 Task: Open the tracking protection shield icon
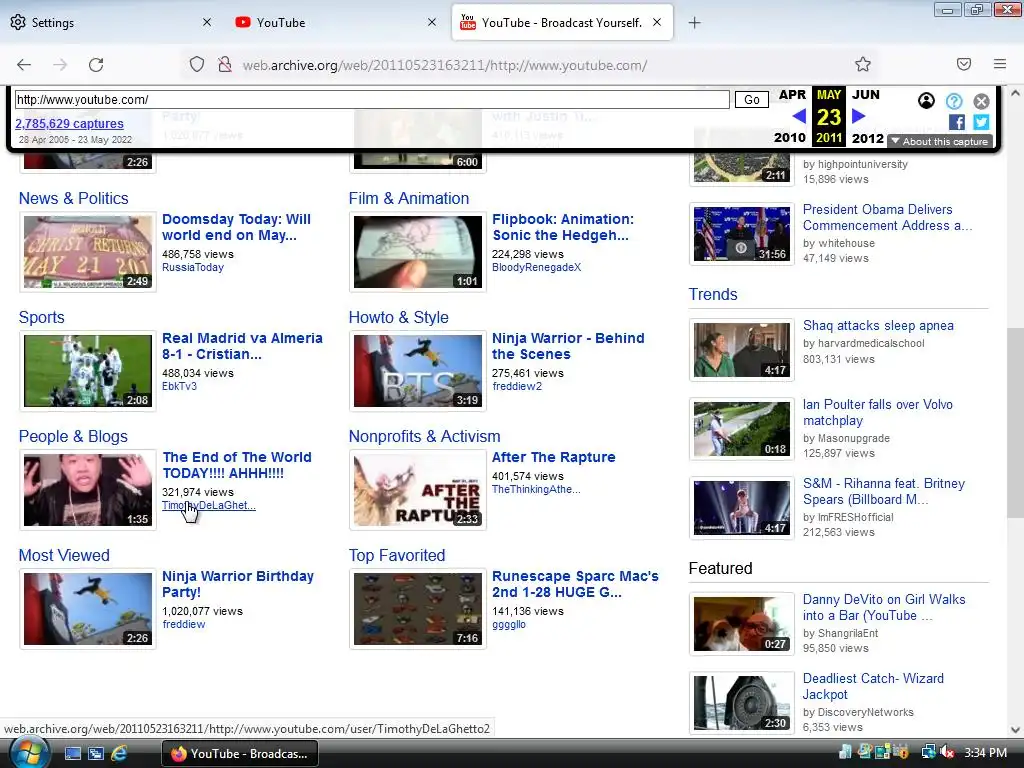[197, 65]
